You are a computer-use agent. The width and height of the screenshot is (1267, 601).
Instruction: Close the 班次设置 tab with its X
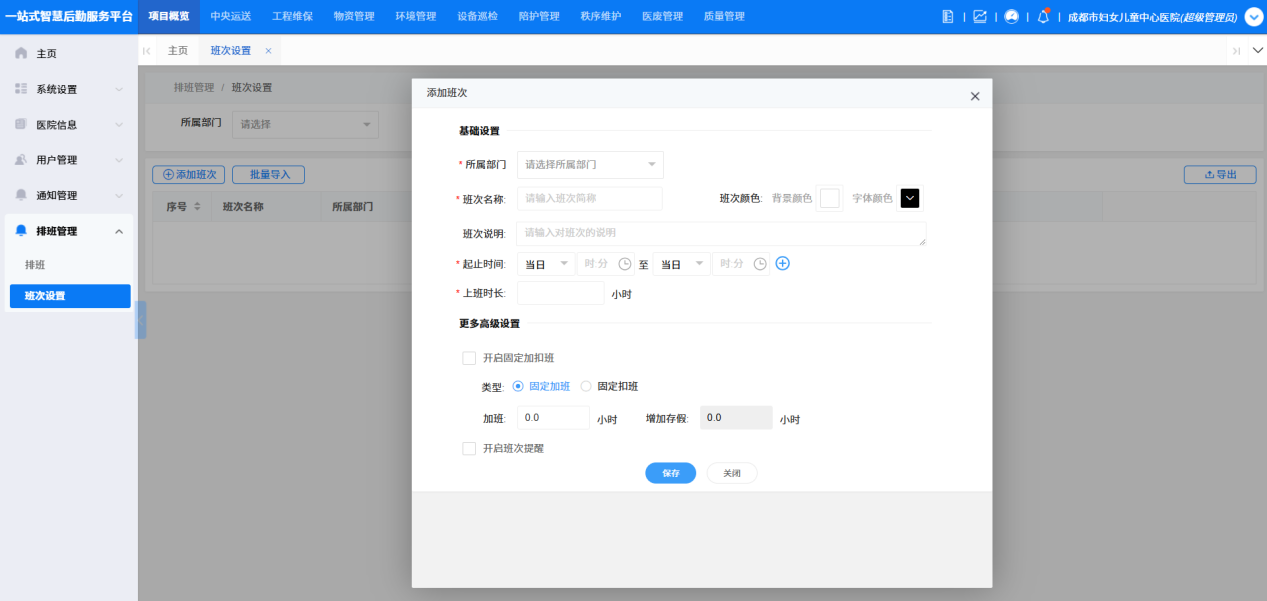click(x=268, y=51)
